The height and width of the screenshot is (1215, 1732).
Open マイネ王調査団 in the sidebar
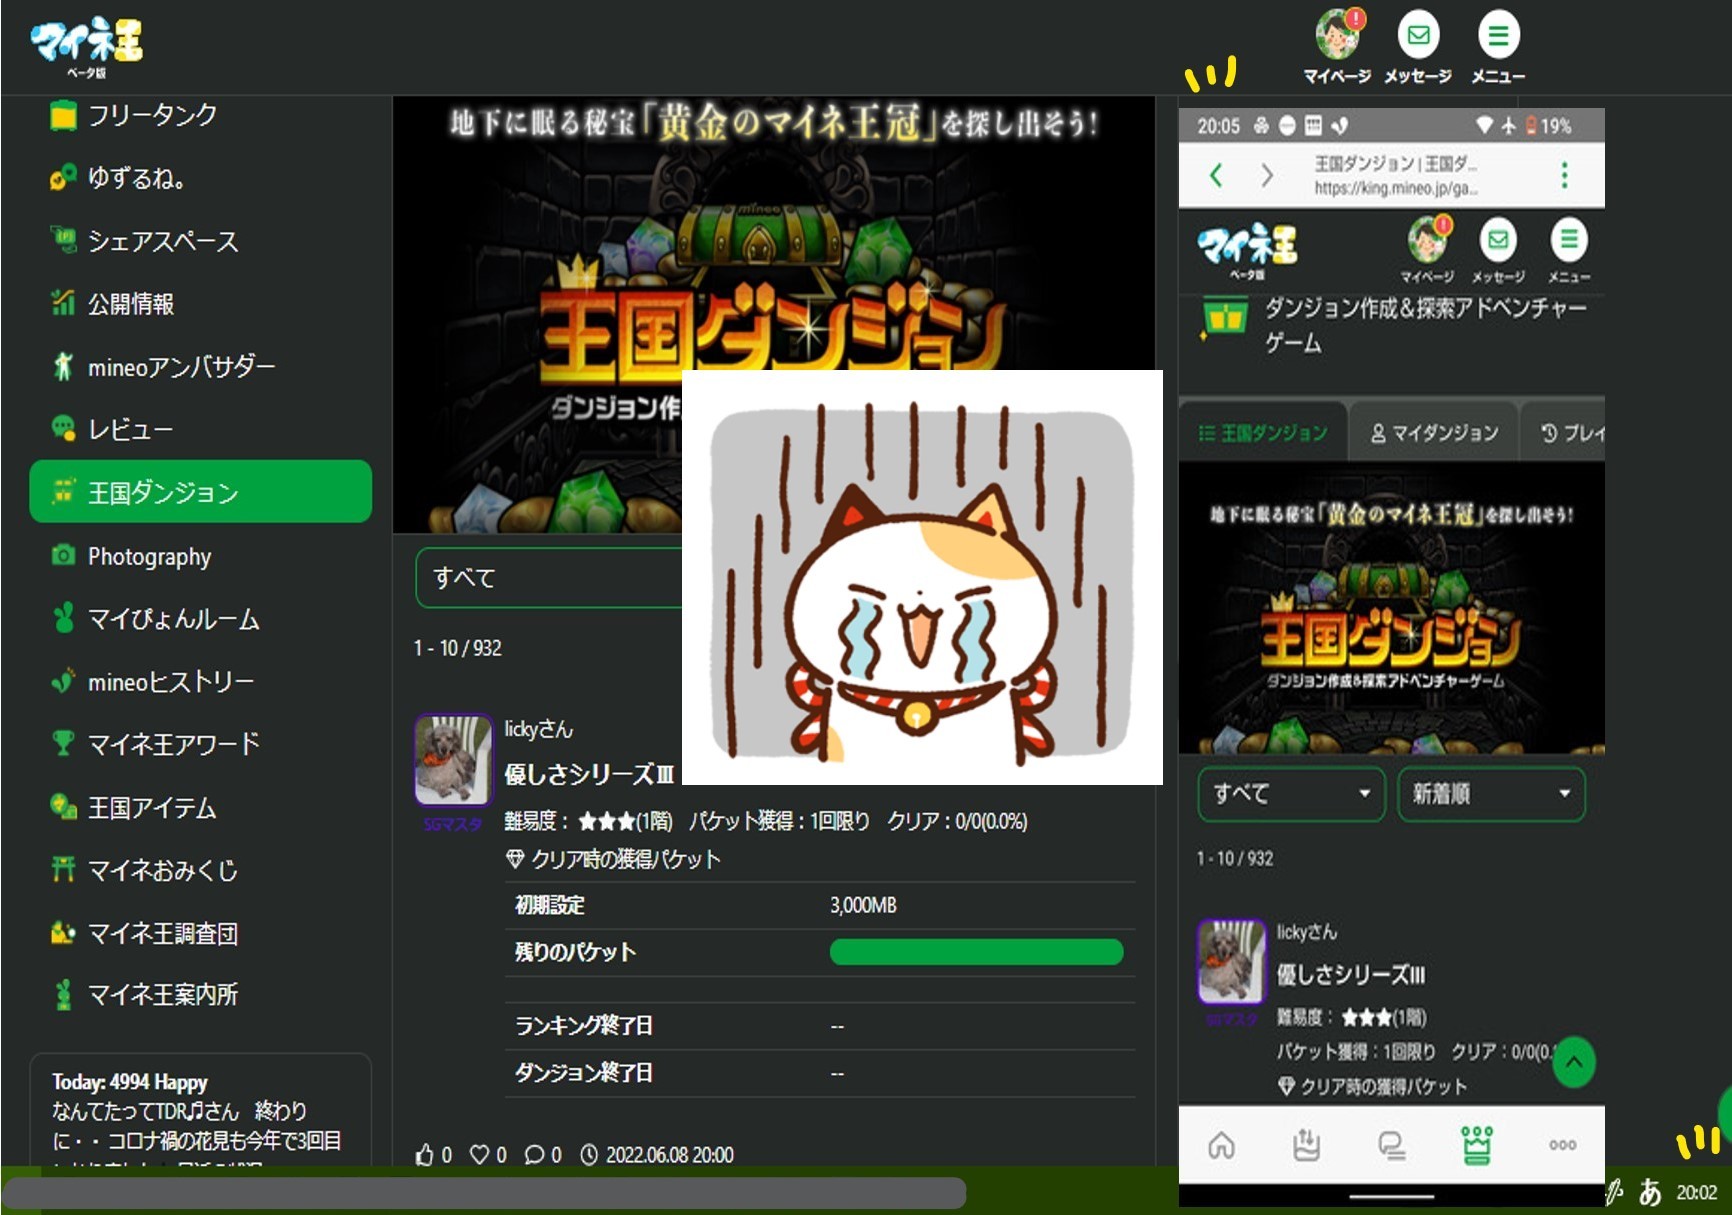[200, 933]
